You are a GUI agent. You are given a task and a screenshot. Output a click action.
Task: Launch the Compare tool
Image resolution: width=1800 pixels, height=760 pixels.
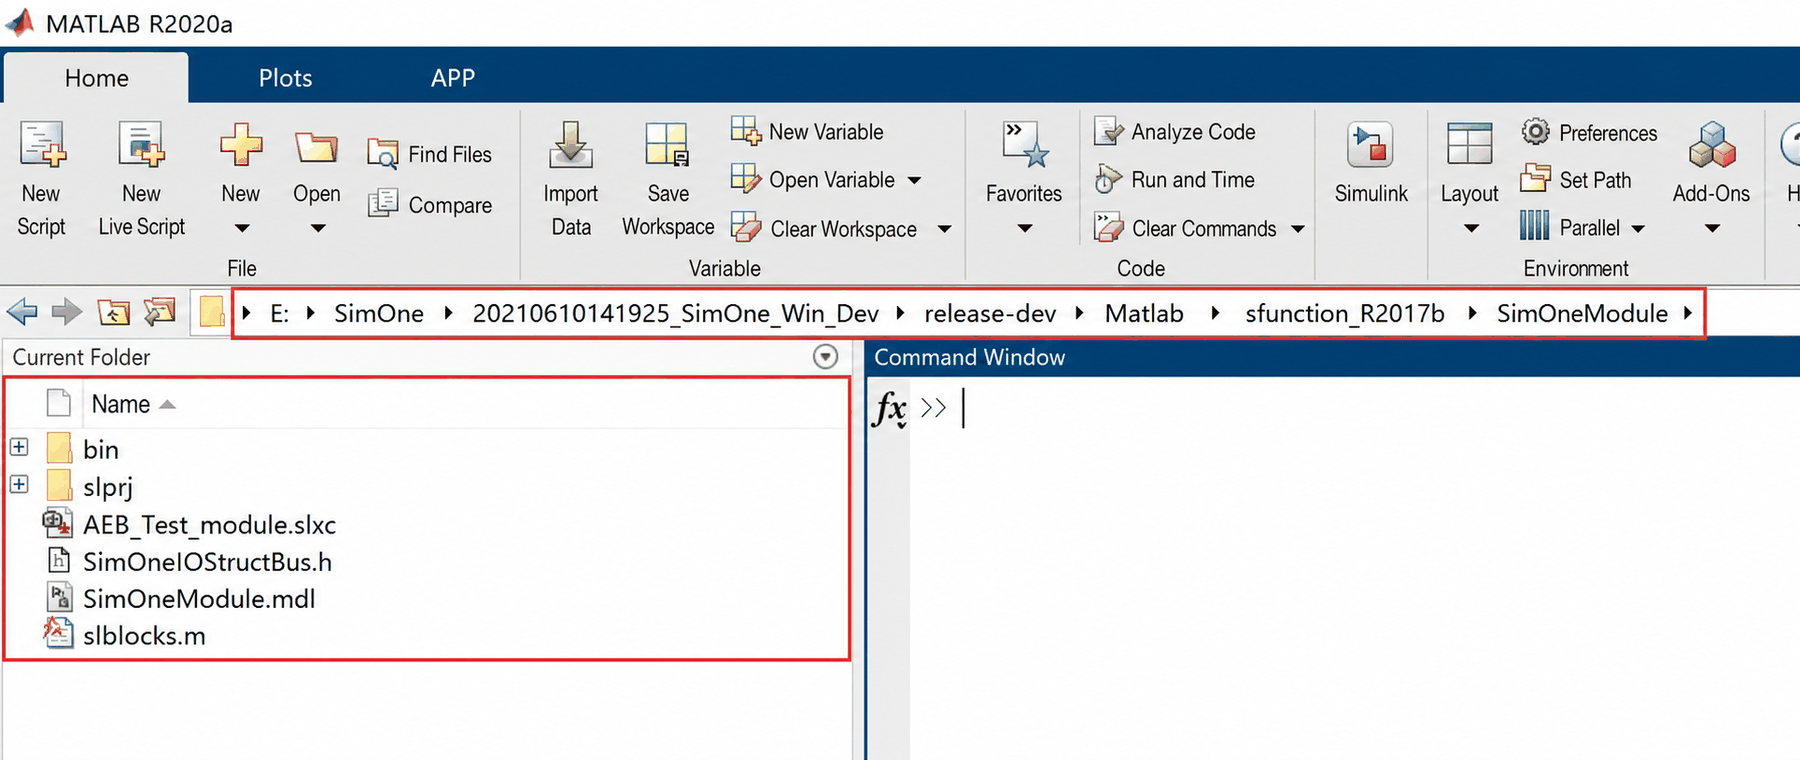429,205
